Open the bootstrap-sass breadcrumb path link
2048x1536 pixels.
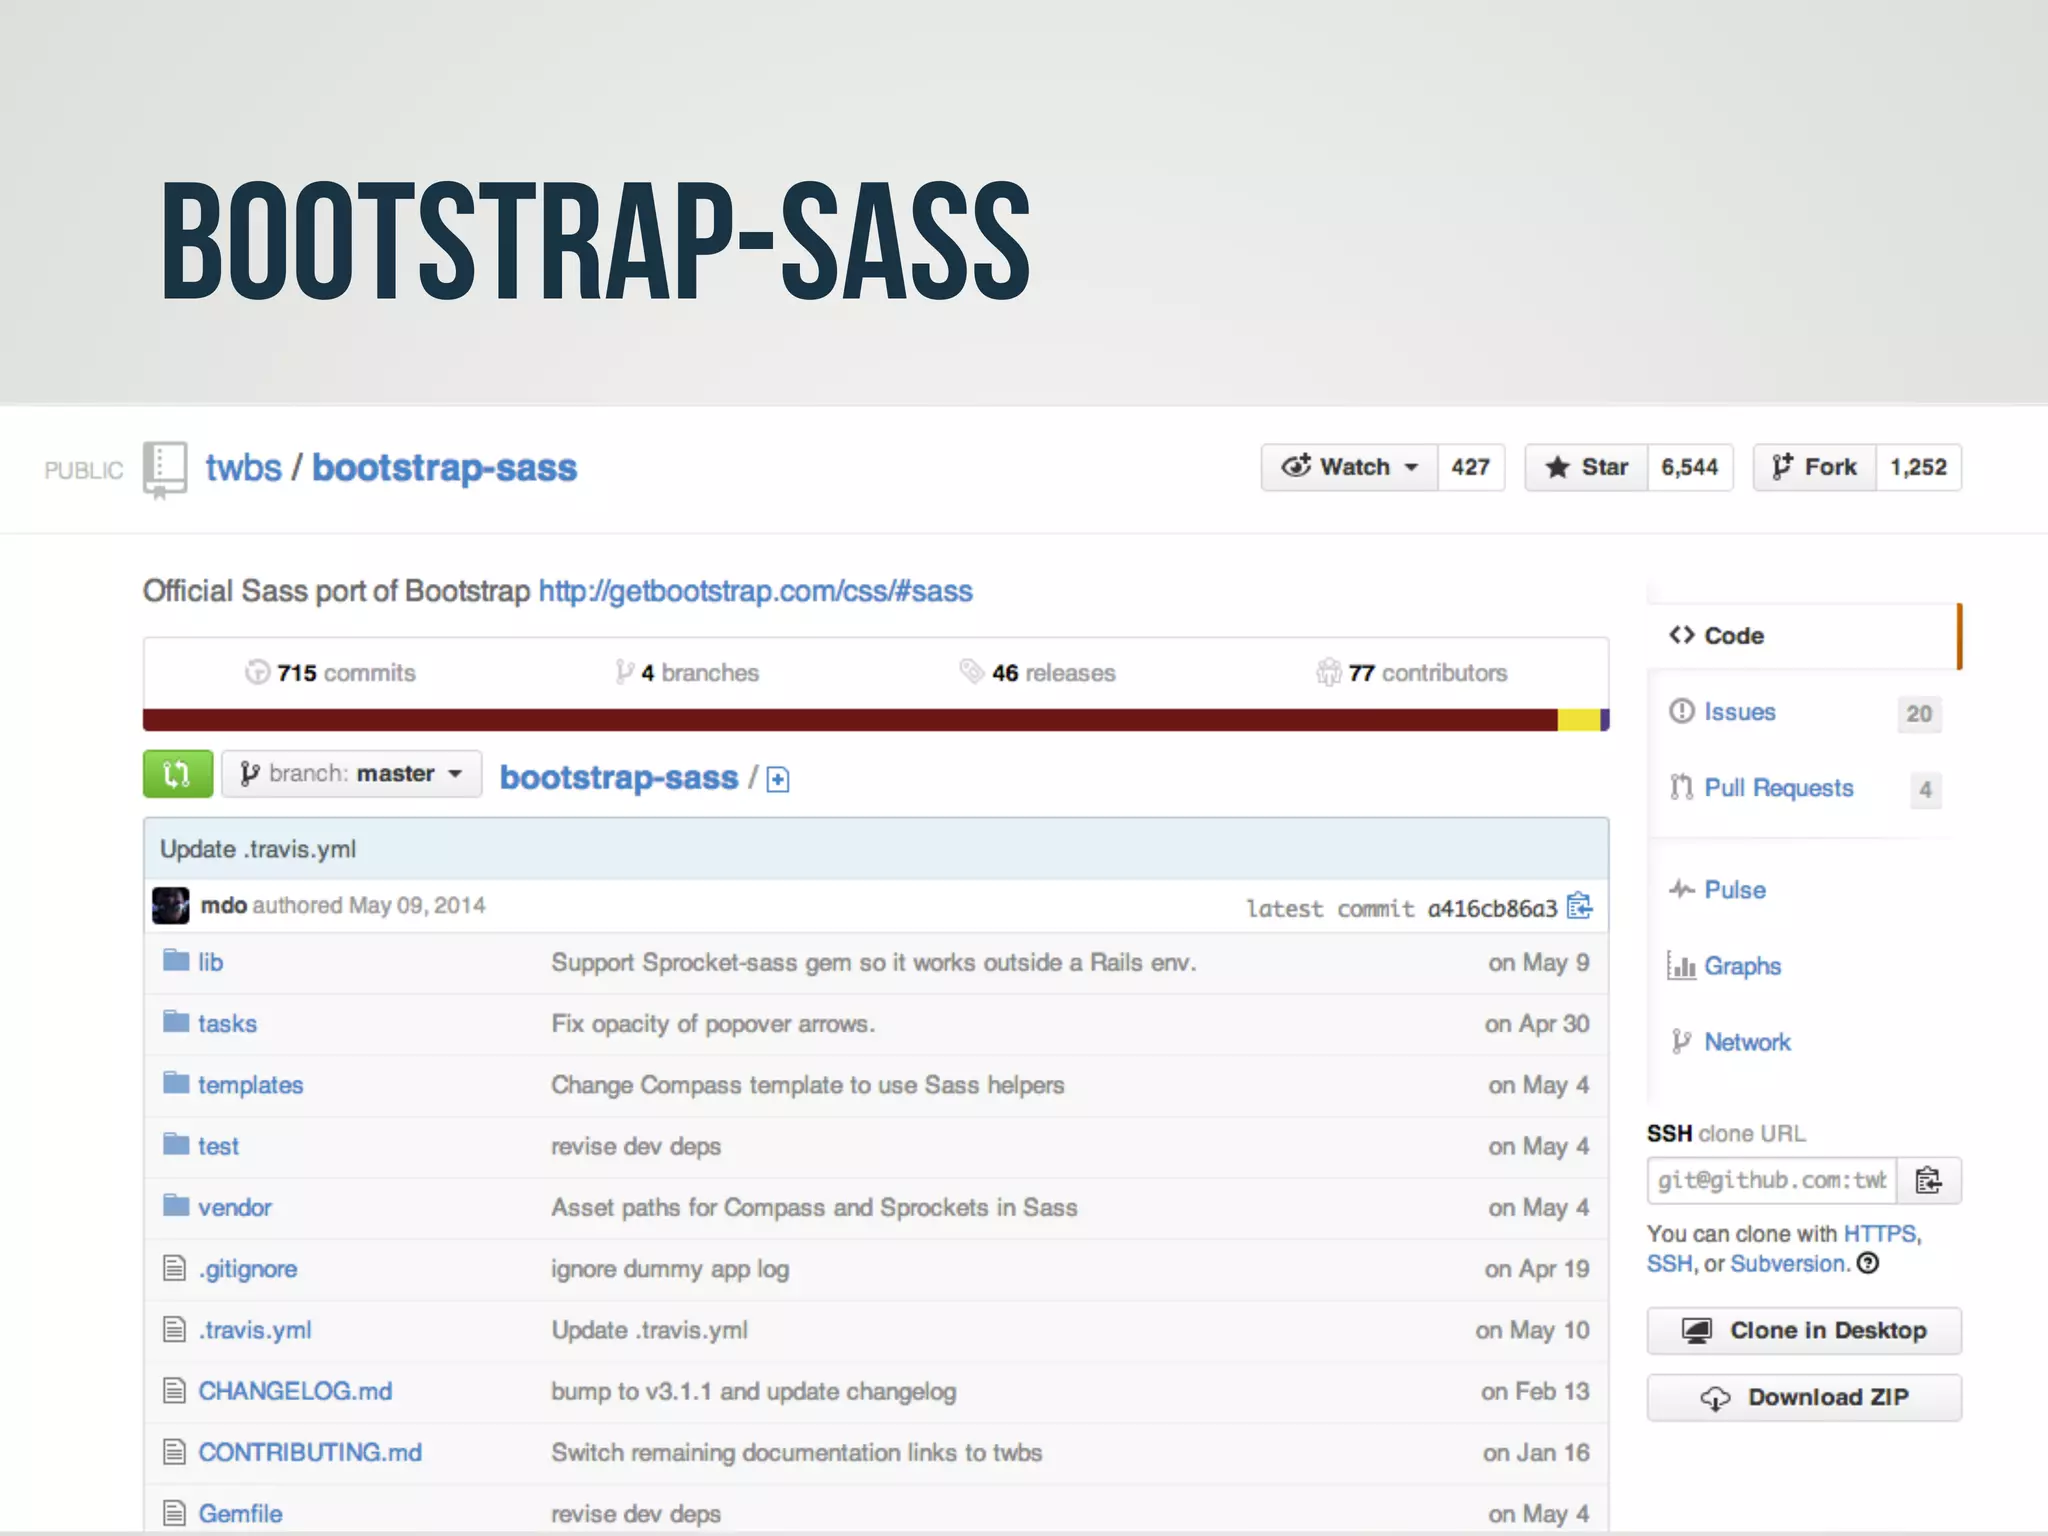619,777
